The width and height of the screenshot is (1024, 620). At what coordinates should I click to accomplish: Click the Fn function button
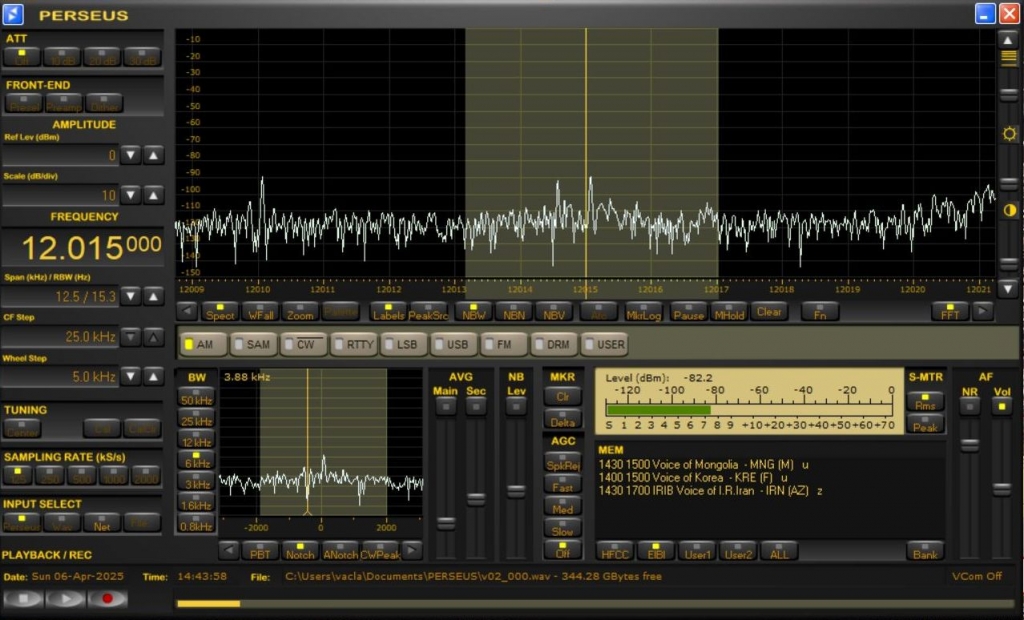tap(820, 312)
